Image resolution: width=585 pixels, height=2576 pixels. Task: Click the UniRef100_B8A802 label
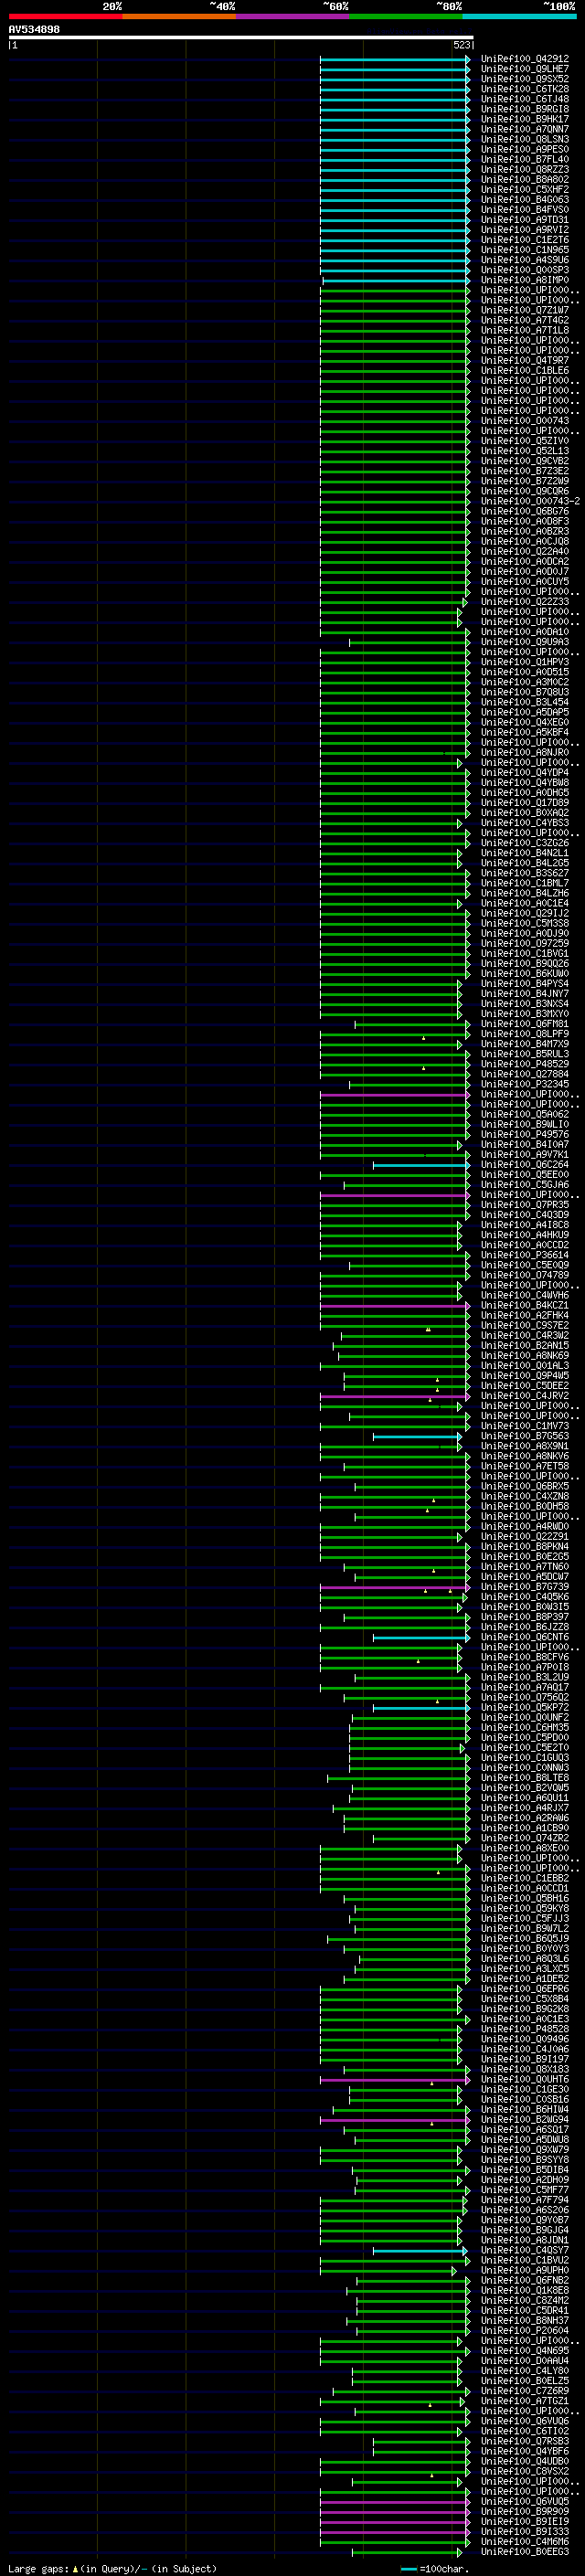524,179
